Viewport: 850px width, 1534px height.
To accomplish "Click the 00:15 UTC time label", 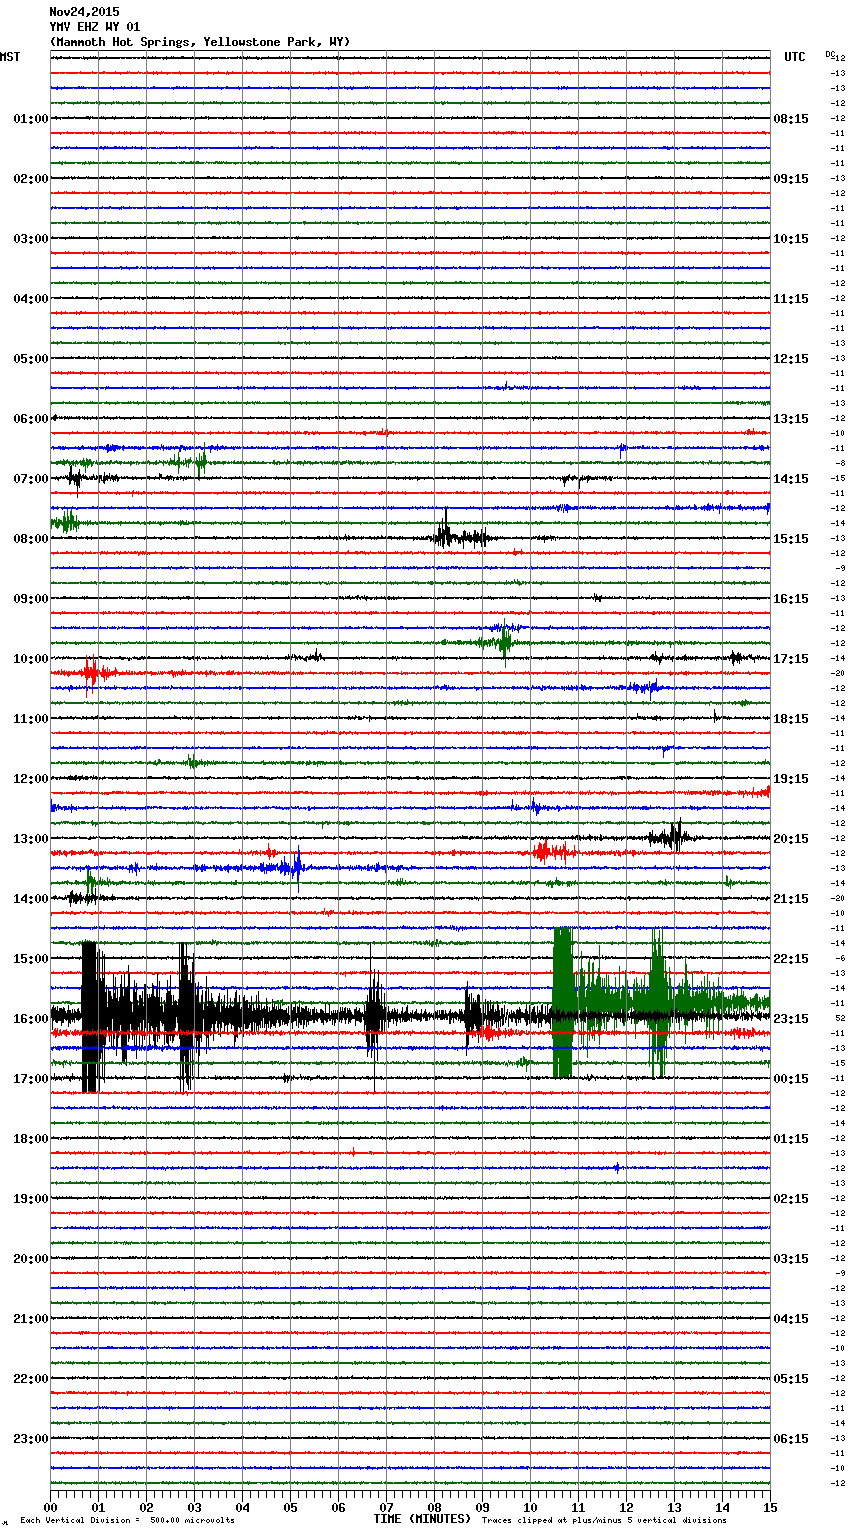I will [791, 1079].
